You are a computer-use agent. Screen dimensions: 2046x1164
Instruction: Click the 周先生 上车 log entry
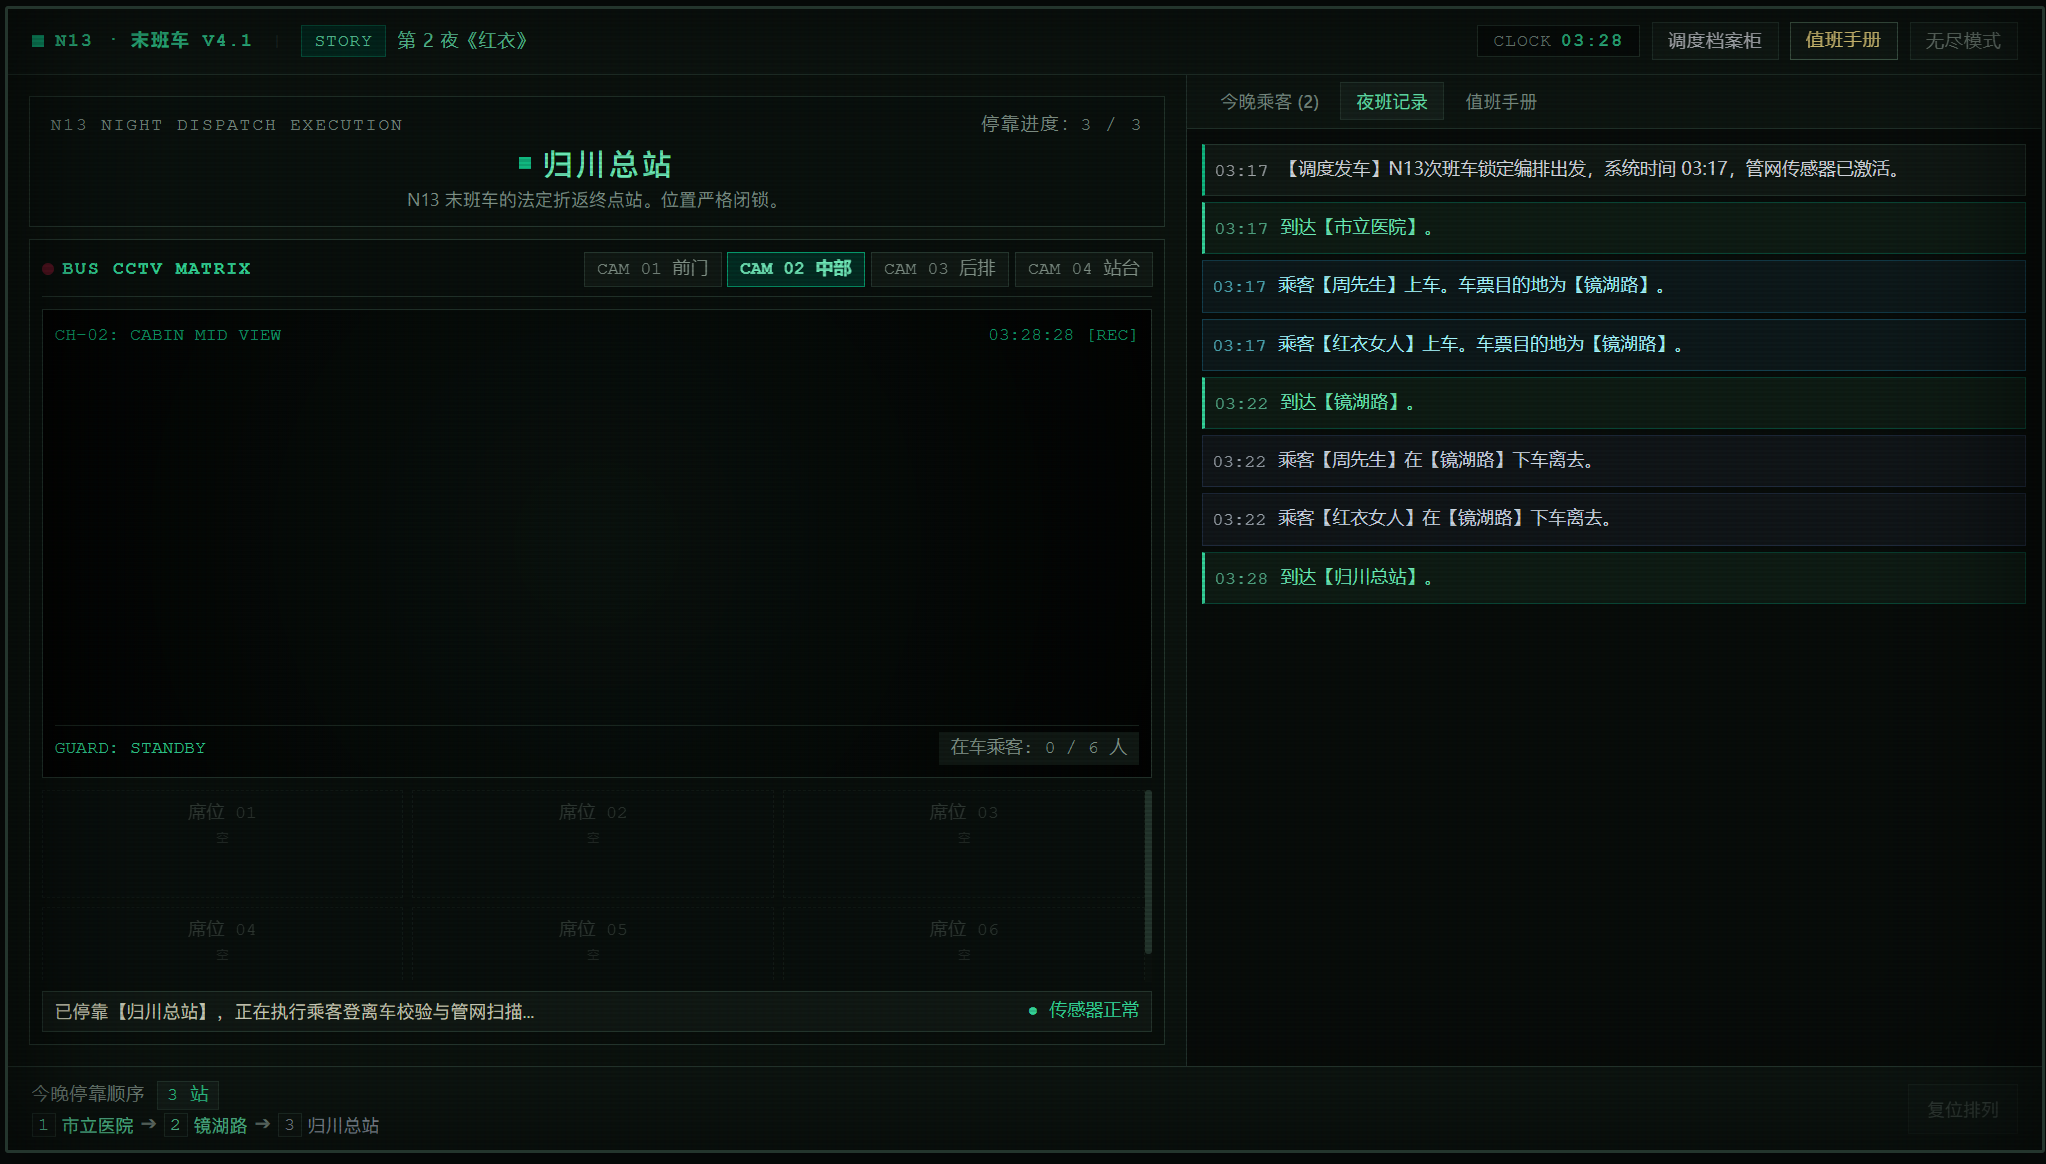point(1614,286)
